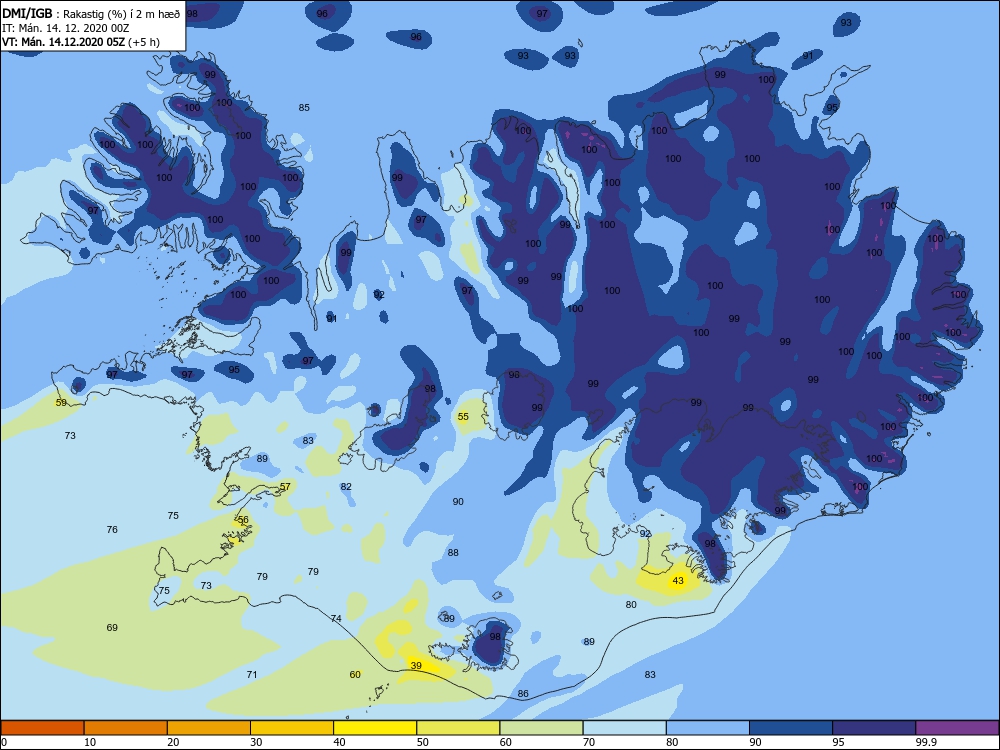Click the "DMI/IGB" title text
The width and height of the screenshot is (1000, 750).
pyautogui.click(x=28, y=13)
